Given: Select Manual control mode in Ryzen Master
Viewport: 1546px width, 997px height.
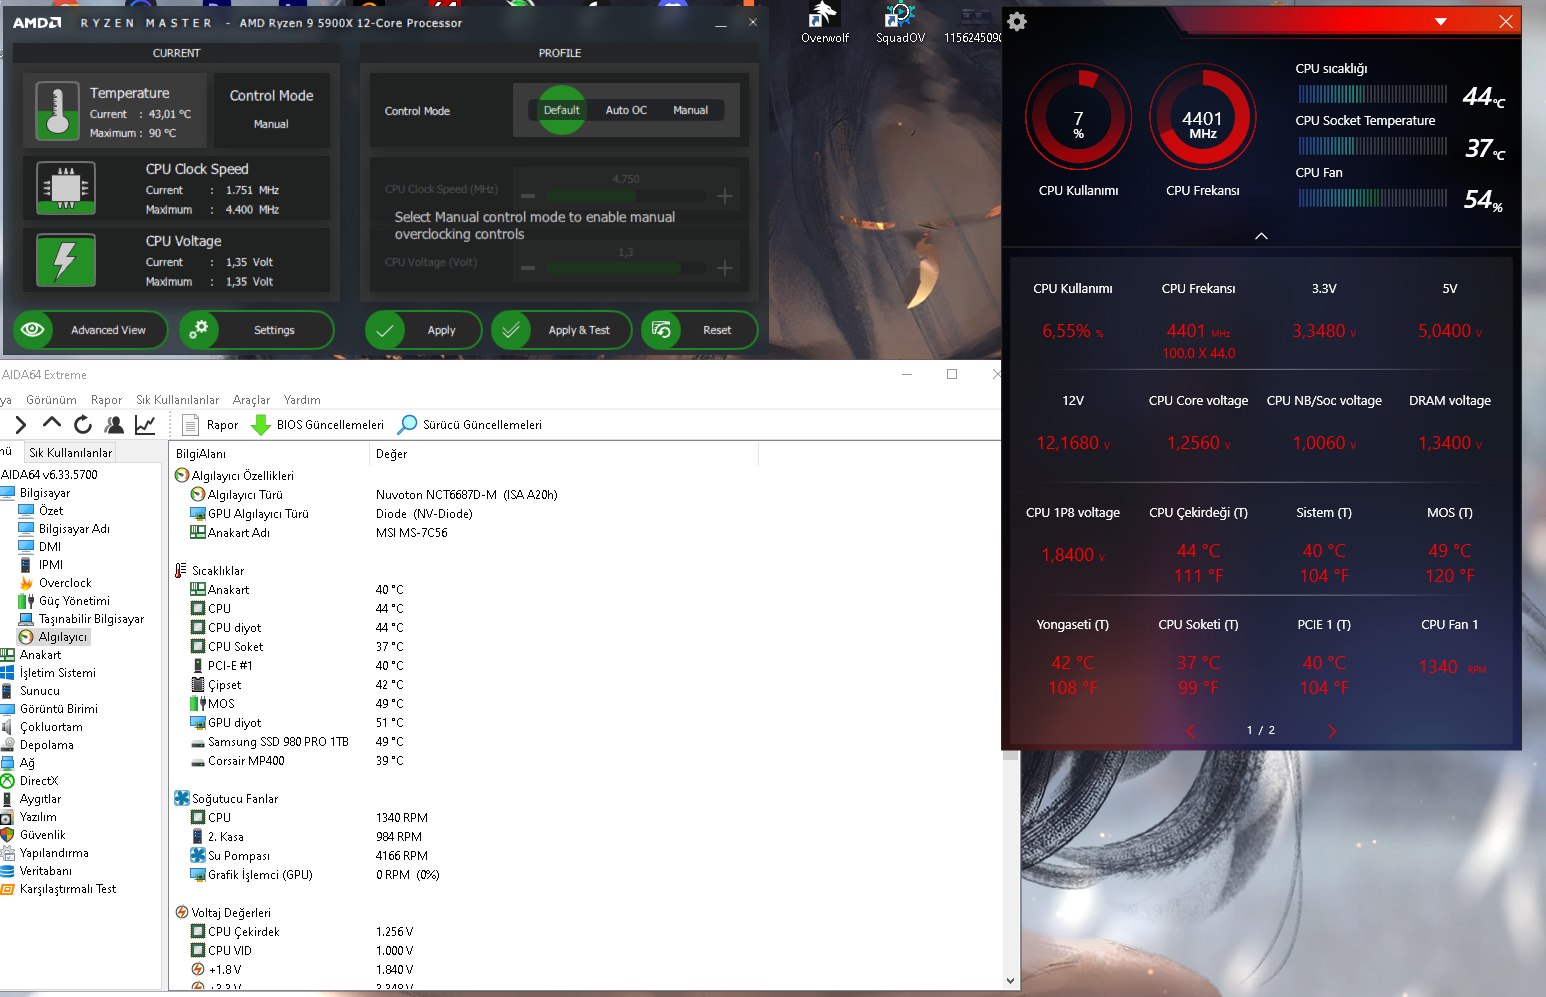Looking at the screenshot, I should point(690,110).
